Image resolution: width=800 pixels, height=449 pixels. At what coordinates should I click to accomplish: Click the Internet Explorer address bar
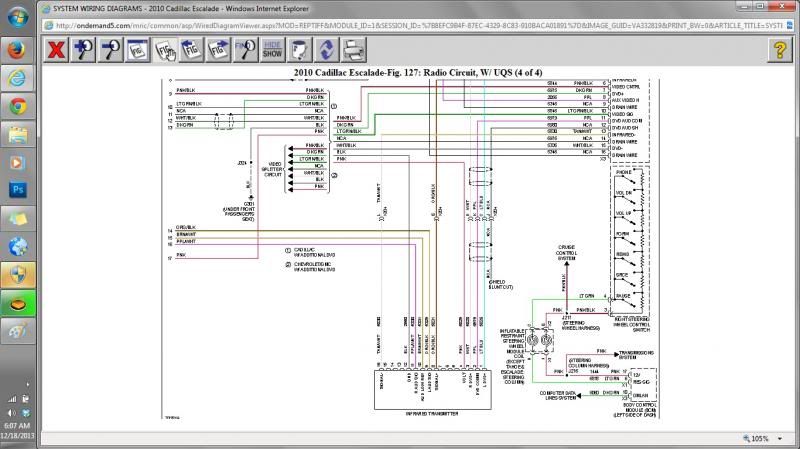point(418,26)
